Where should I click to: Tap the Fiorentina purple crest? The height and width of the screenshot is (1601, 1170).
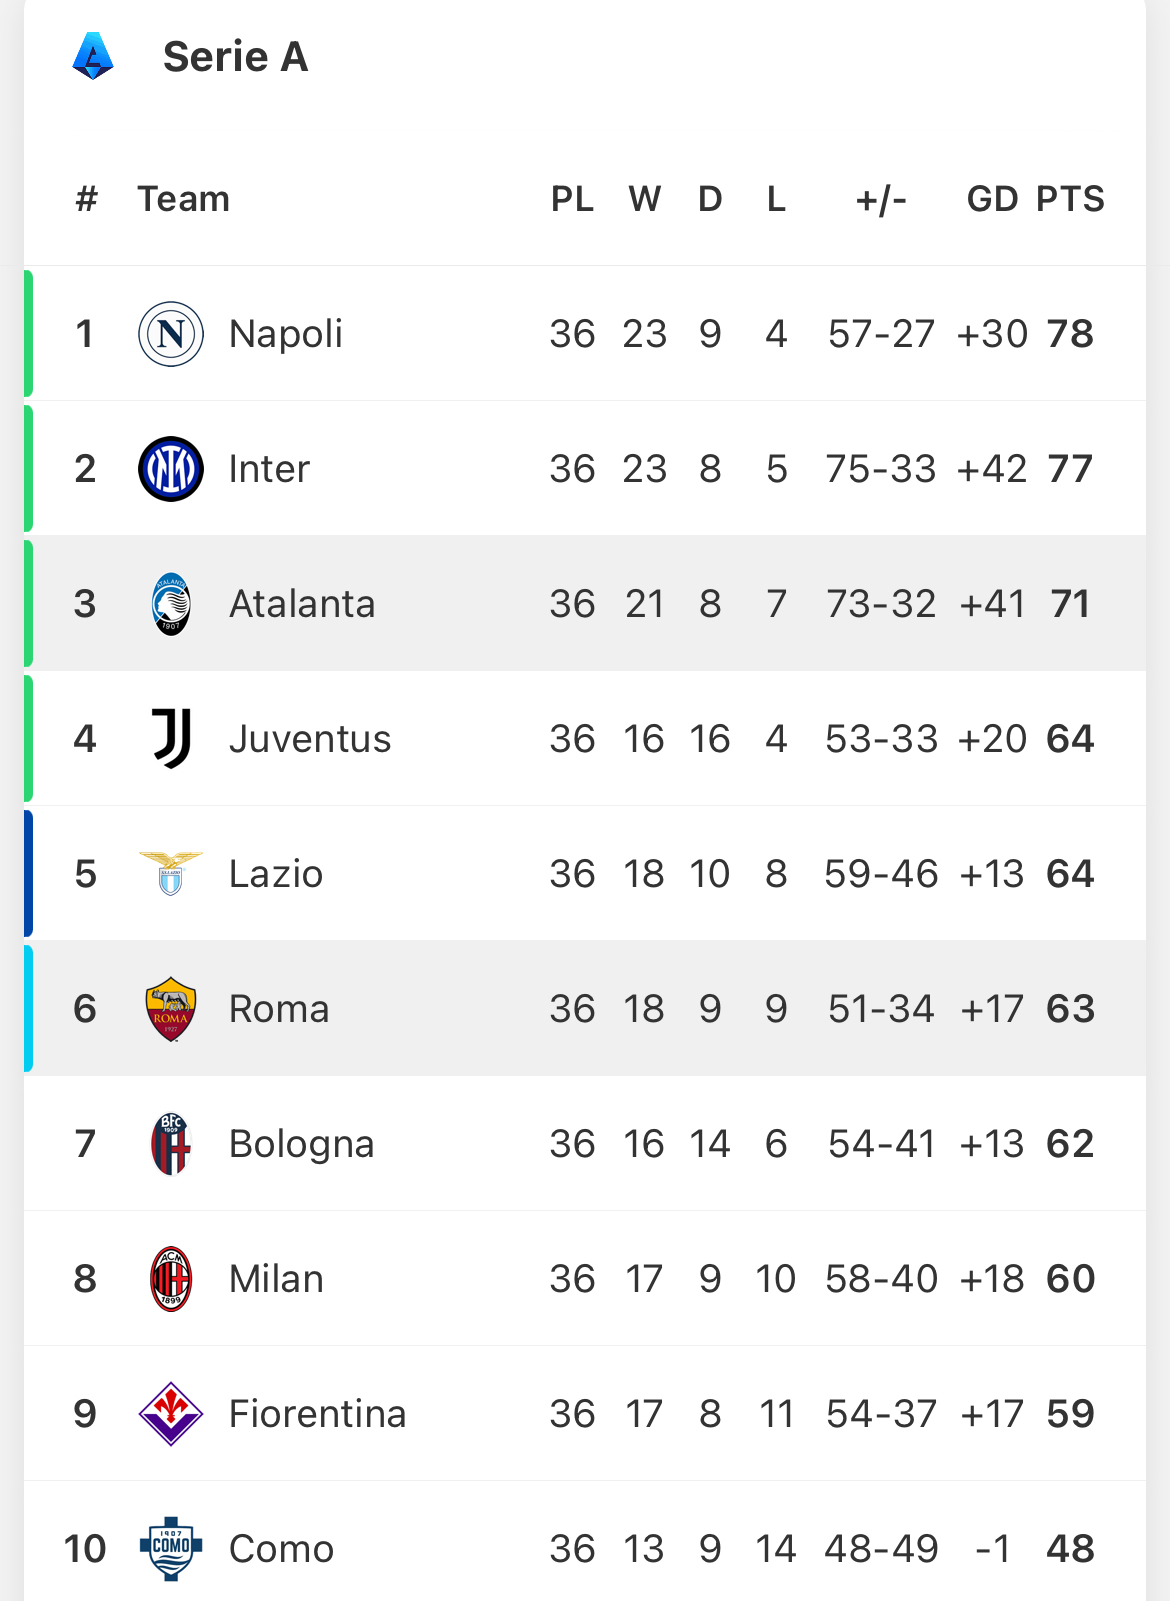click(x=171, y=1414)
